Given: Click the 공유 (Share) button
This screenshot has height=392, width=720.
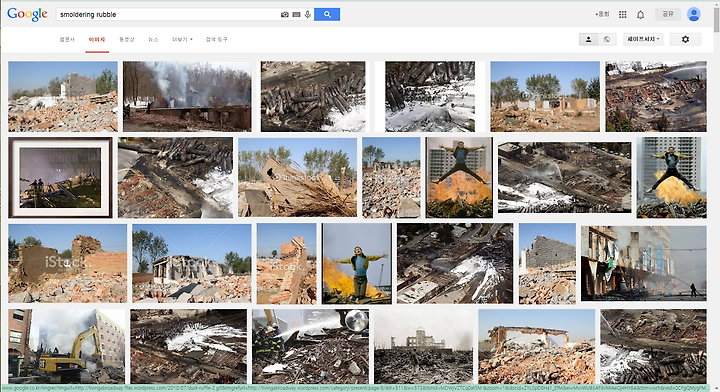Looking at the screenshot, I should coord(668,14).
